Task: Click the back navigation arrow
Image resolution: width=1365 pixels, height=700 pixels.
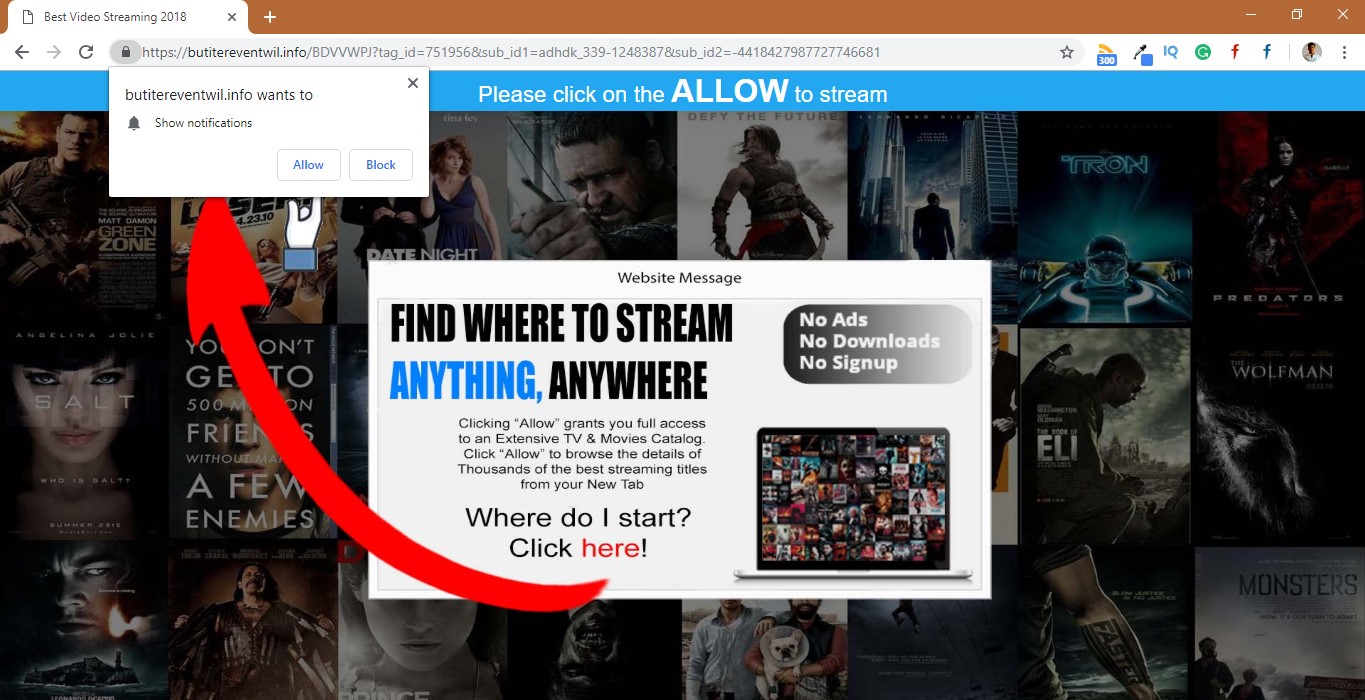Action: (21, 51)
